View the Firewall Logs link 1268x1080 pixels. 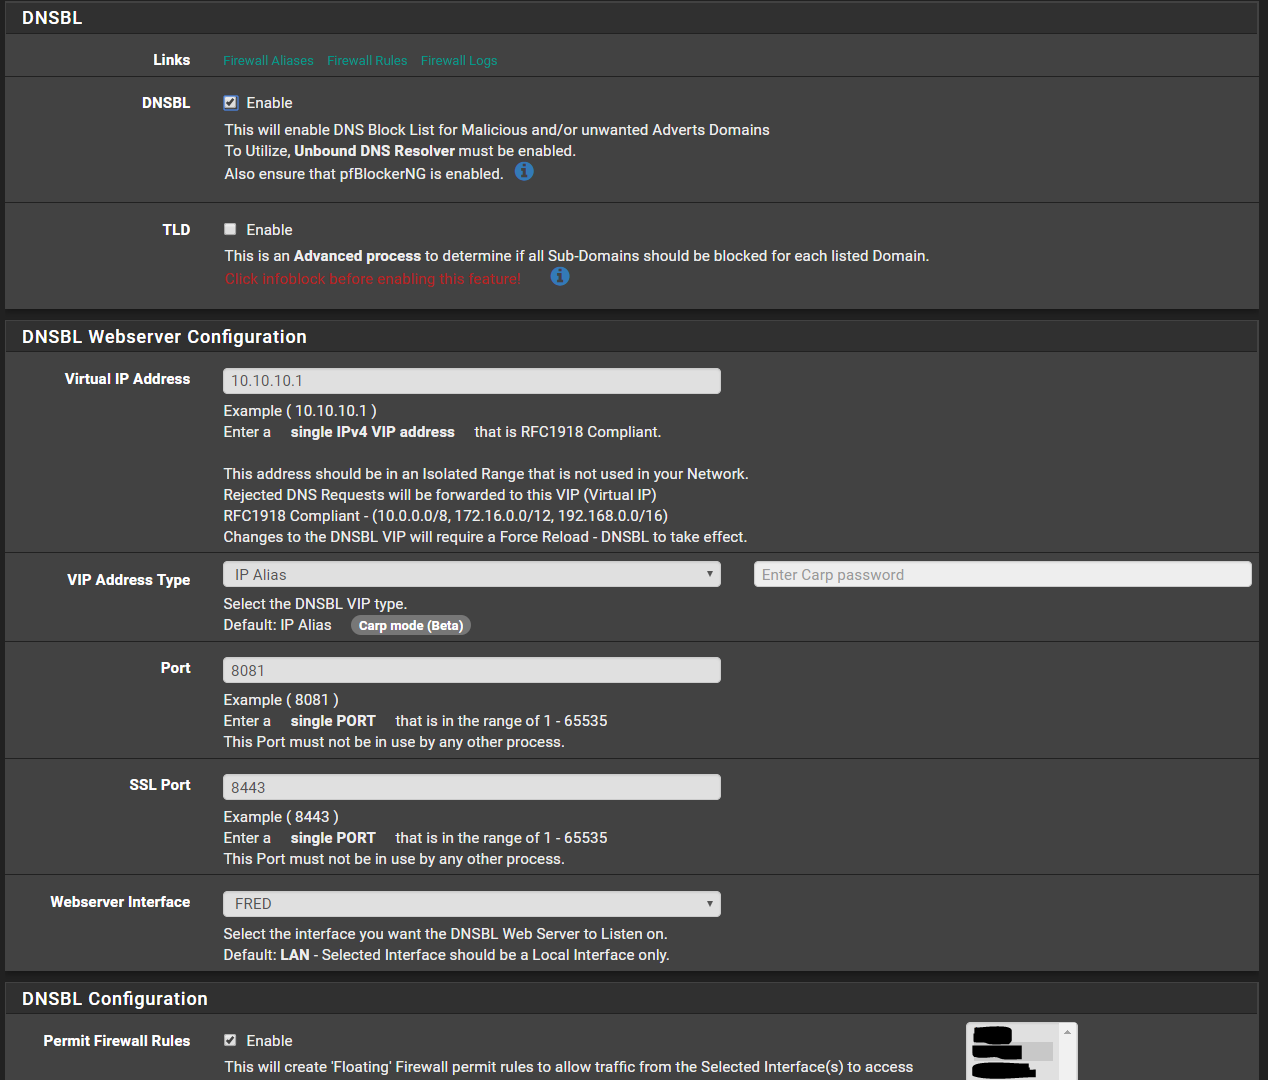click(459, 61)
